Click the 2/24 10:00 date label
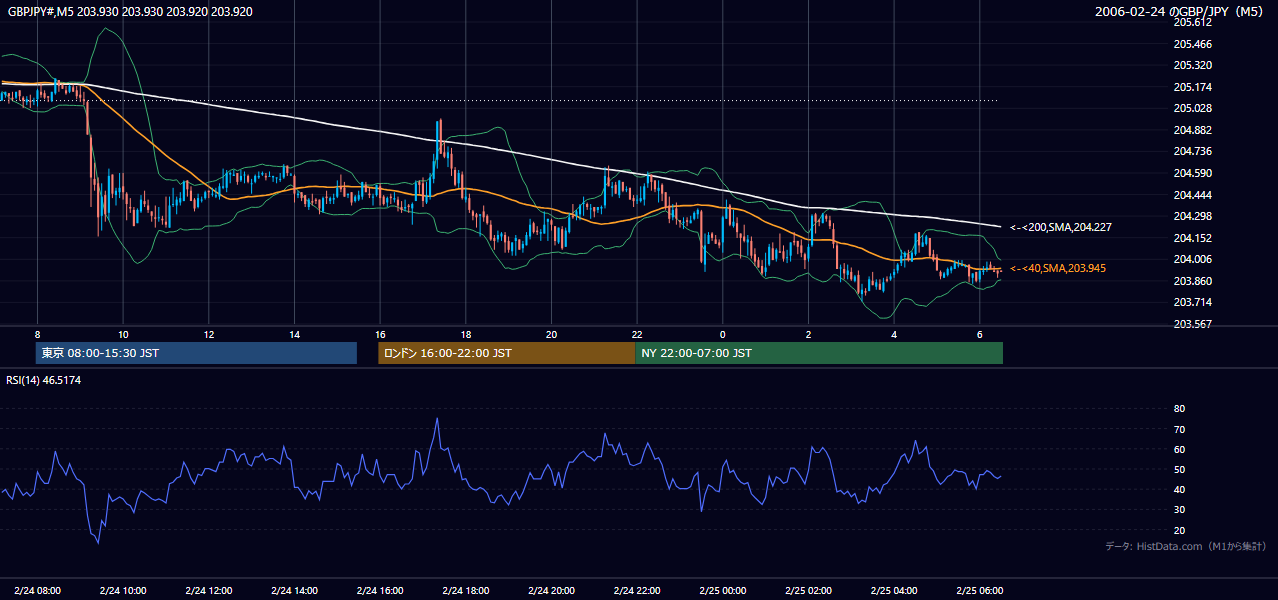Viewport: 1278px width, 600px height. point(123,590)
